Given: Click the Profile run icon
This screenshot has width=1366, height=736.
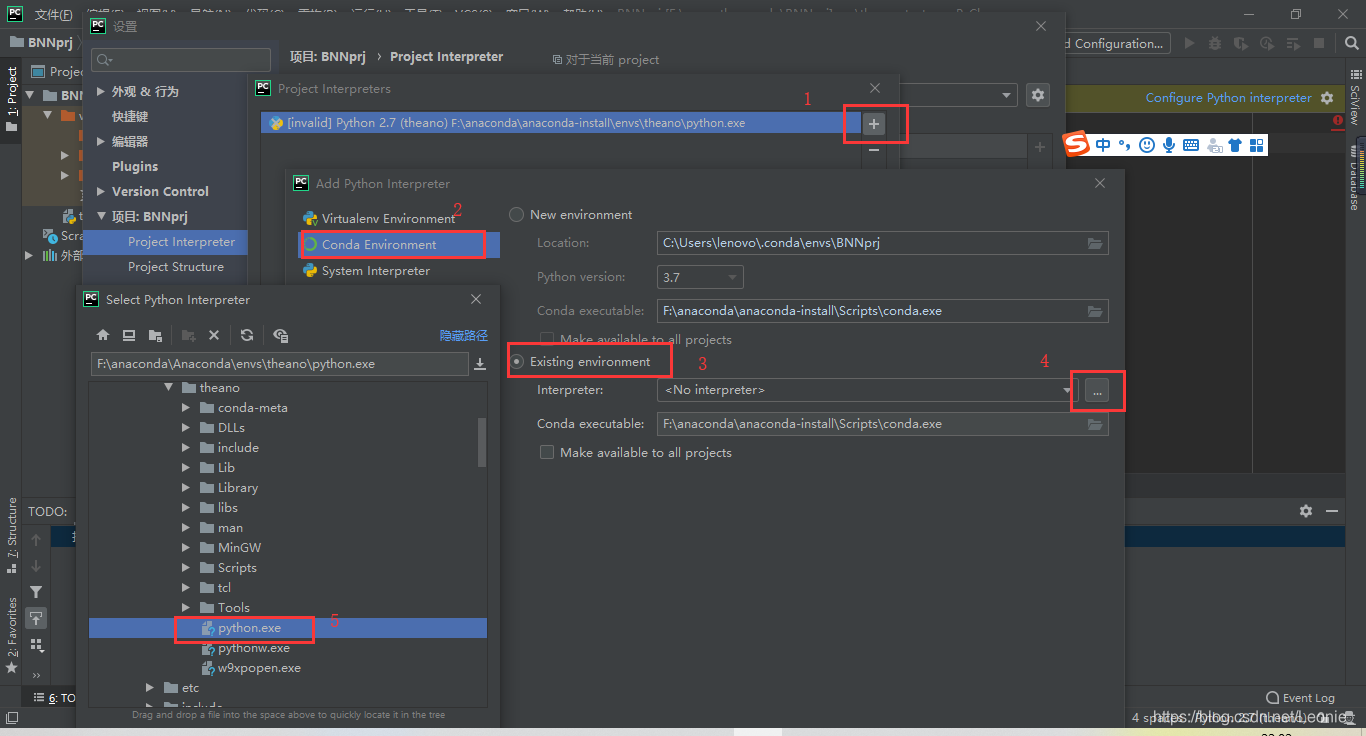Looking at the screenshot, I should pyautogui.click(x=1267, y=43).
